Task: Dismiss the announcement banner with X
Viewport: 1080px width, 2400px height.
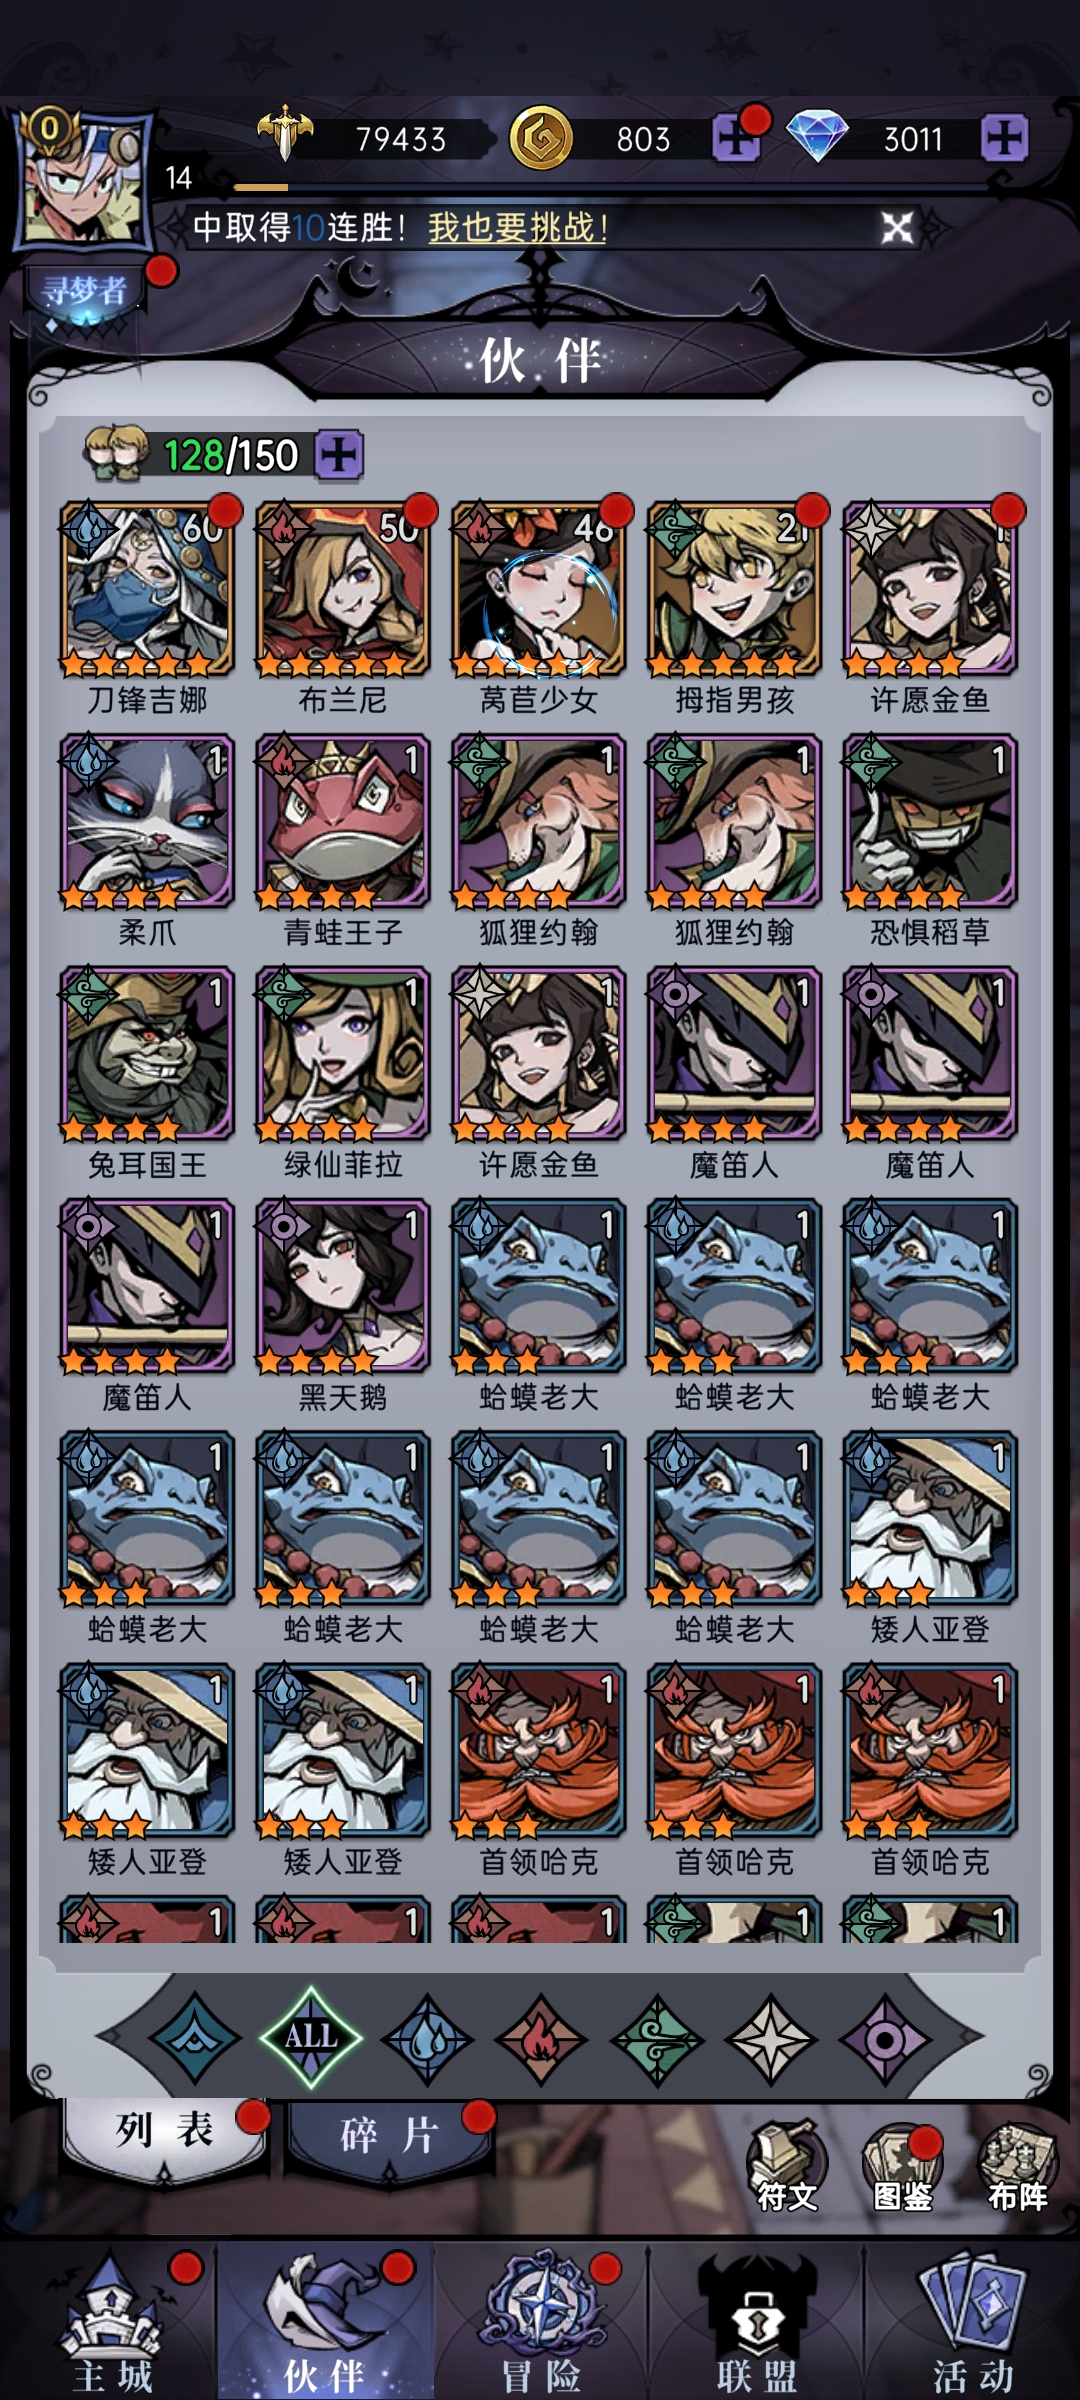Action: (x=897, y=228)
